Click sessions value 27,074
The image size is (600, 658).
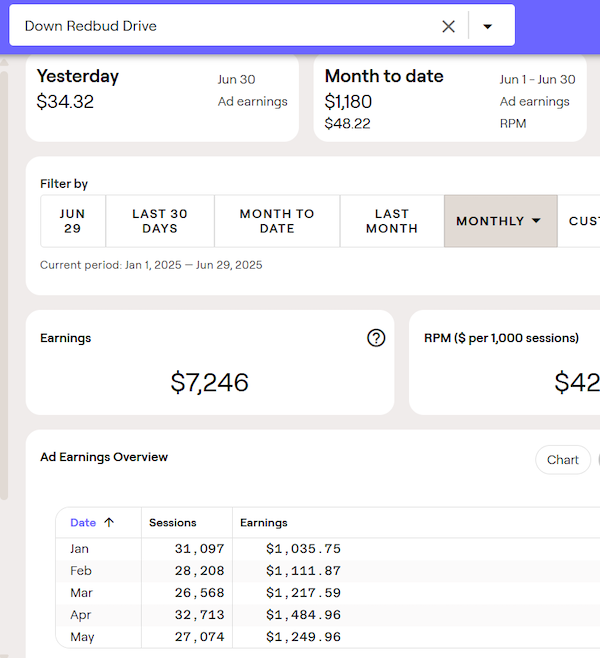(199, 637)
